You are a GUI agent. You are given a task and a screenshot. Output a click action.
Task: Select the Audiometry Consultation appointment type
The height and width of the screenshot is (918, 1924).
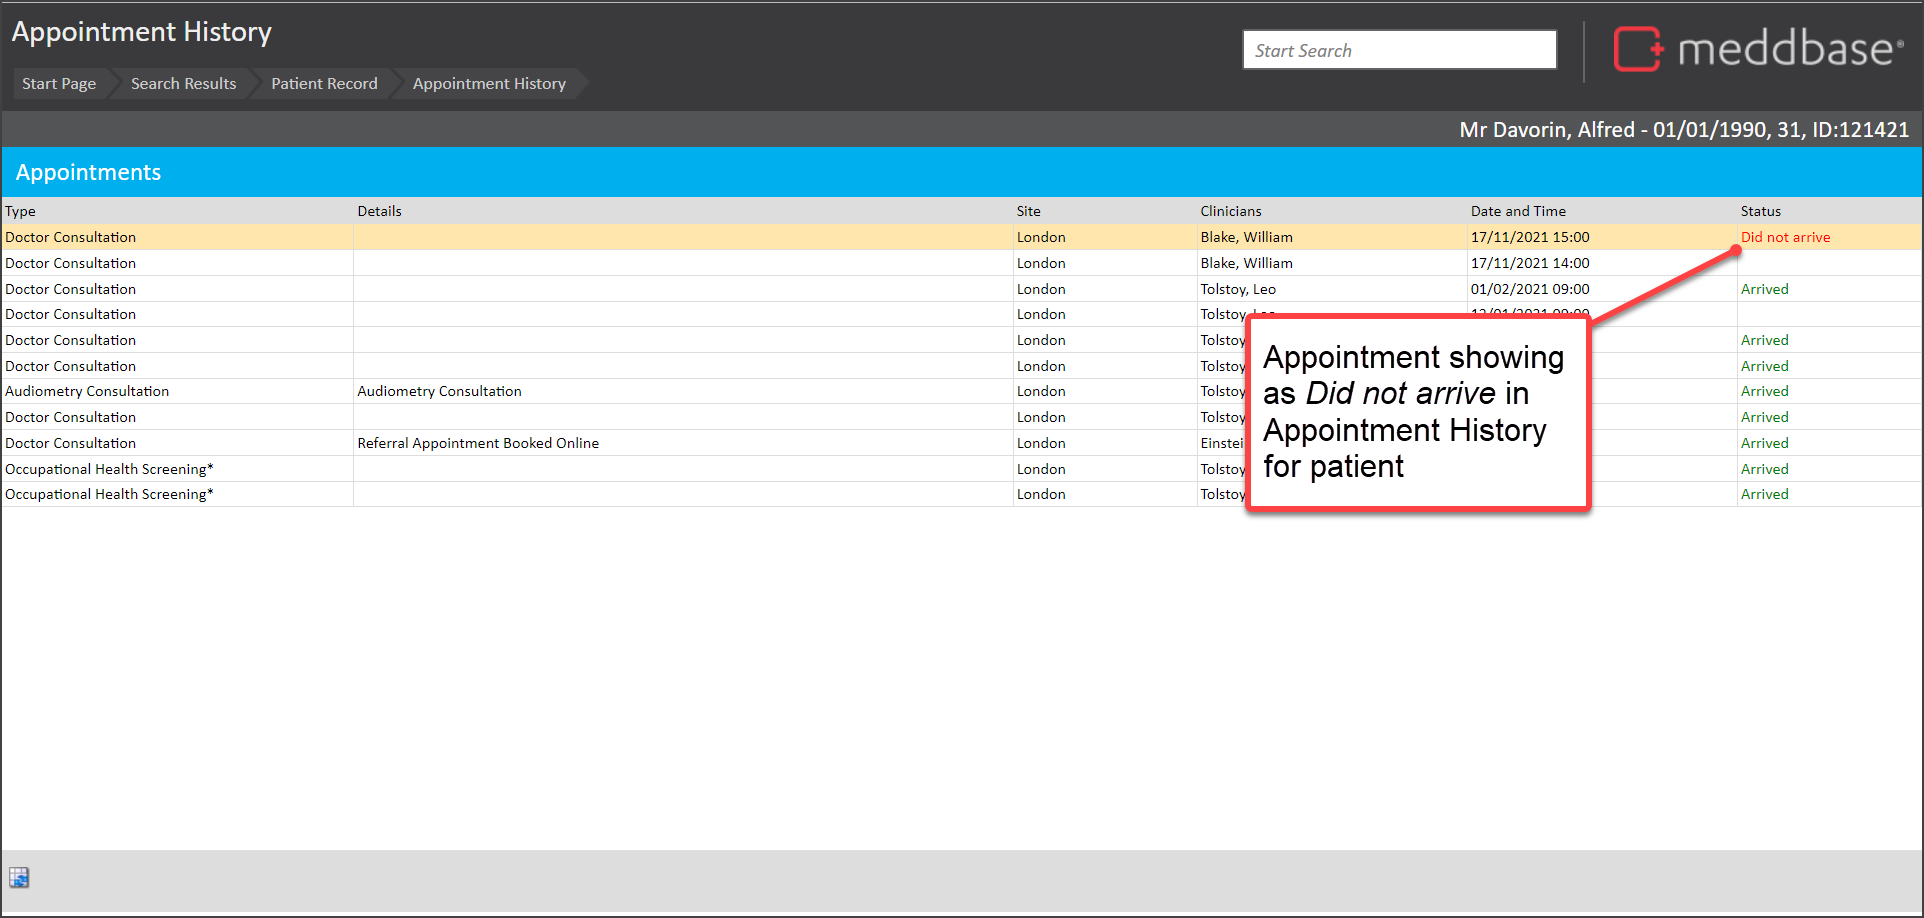pyautogui.click(x=87, y=391)
